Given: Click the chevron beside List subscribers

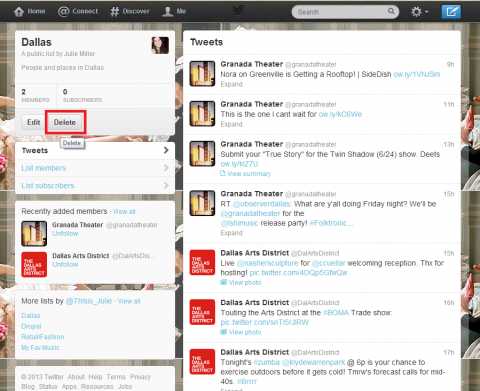Looking at the screenshot, I should click(x=166, y=185).
